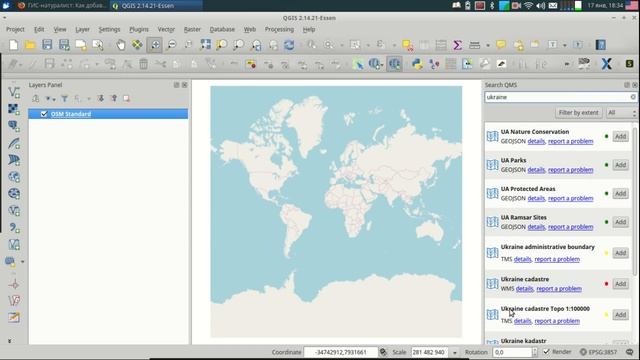
Task: Click the EPSG:3857 CRS status button
Action: point(598,352)
